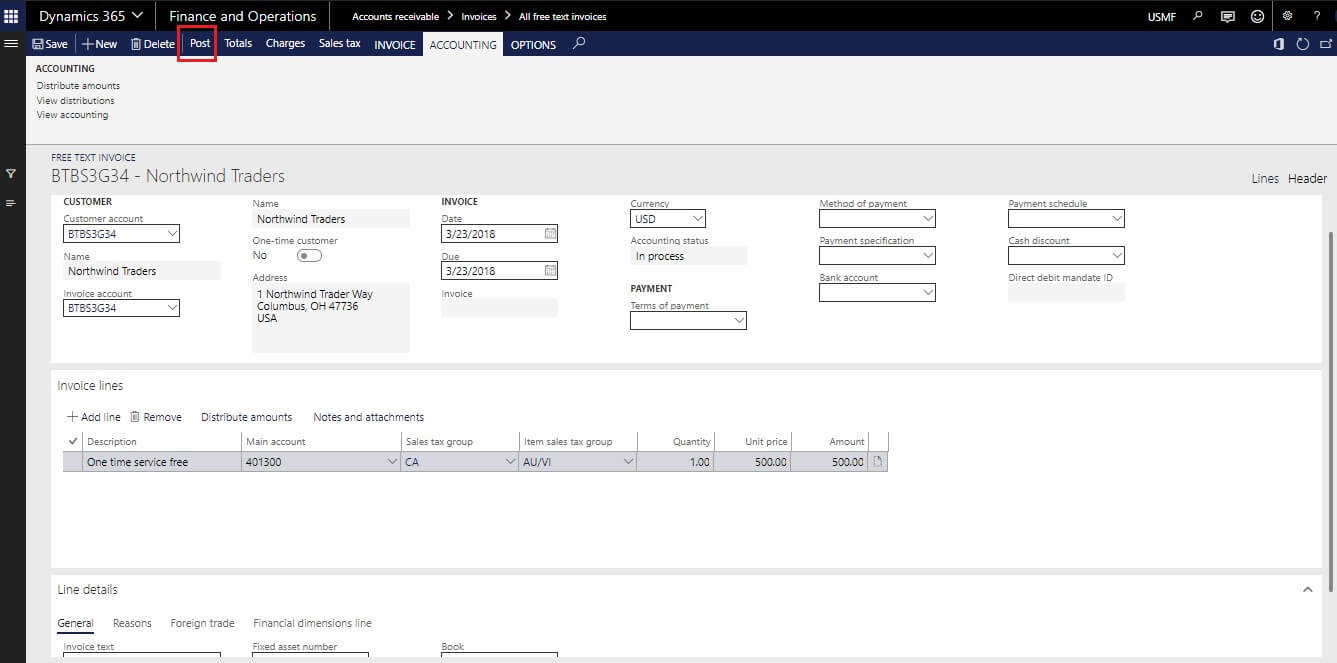Open the Currency dropdown showing USD
Image resolution: width=1337 pixels, height=663 pixels.
(698, 219)
